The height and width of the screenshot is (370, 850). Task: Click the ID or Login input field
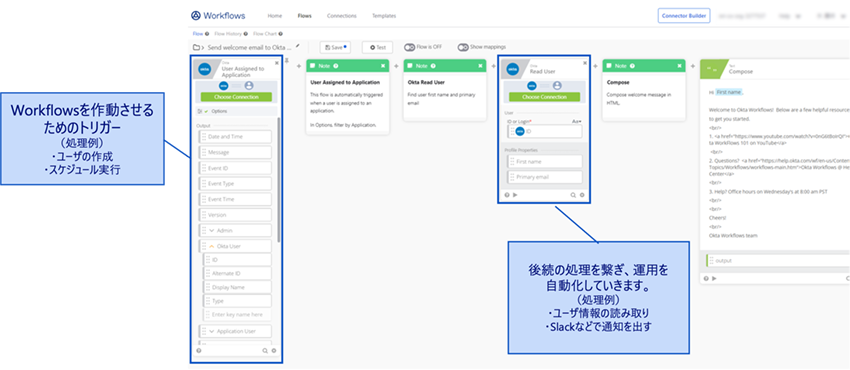544,132
